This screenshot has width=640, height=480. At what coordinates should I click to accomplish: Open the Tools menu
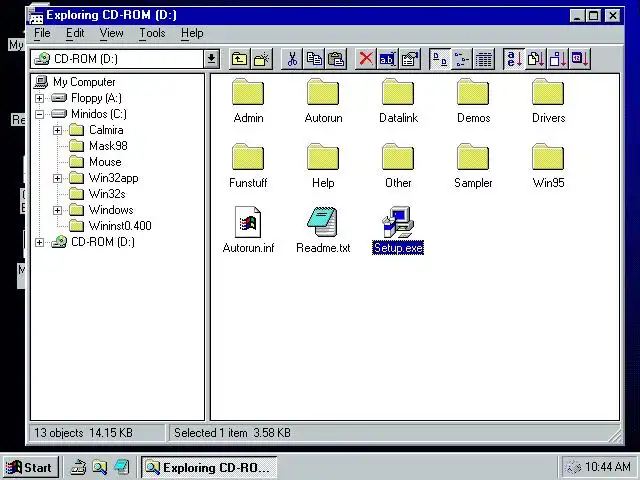[x=152, y=33]
